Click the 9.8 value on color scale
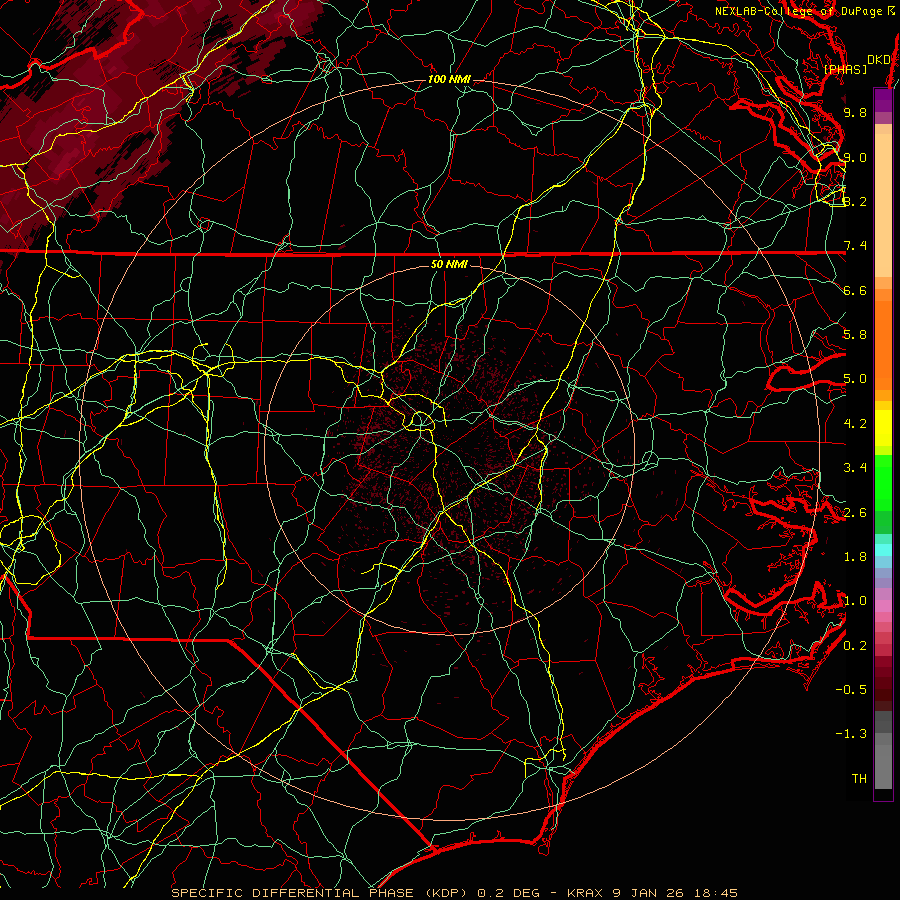Screen dimensions: 900x900 tap(855, 112)
